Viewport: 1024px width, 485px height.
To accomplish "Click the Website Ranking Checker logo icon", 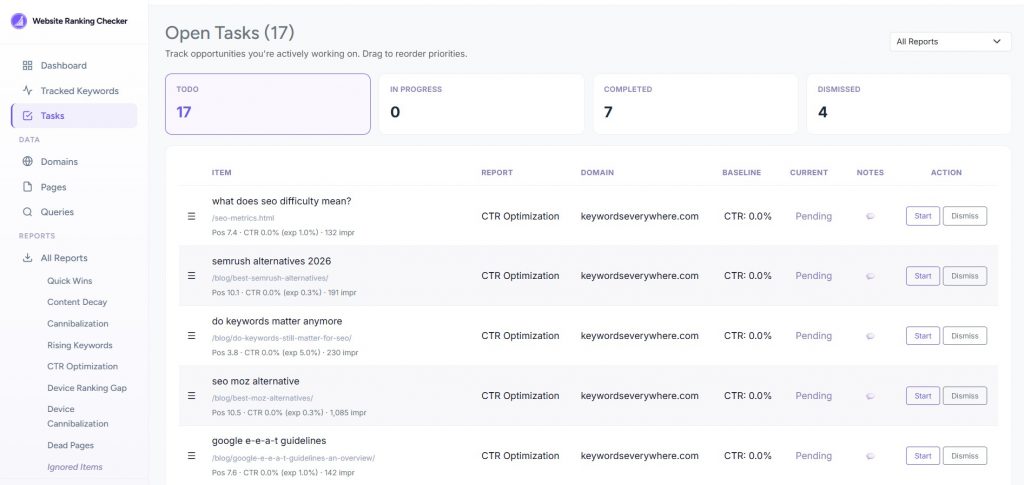I will coord(19,21).
